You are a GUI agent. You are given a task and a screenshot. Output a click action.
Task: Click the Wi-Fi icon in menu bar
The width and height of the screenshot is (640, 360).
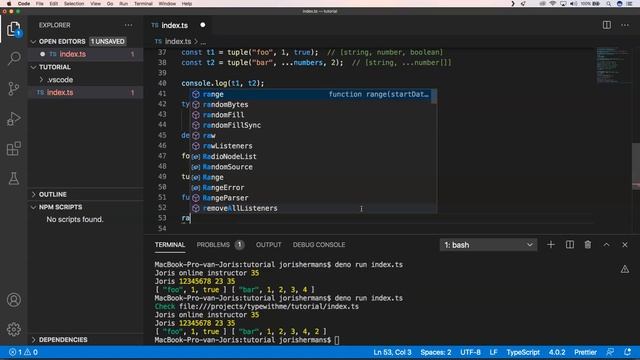pyautogui.click(x=553, y=3)
